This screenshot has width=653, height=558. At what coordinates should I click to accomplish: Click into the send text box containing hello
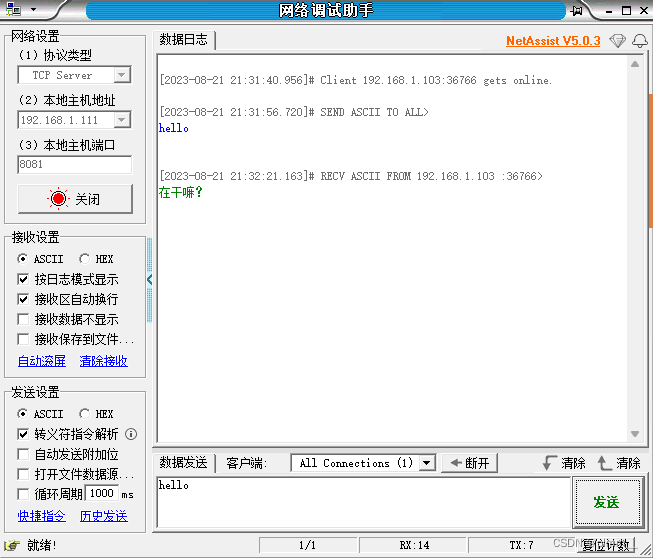point(364,503)
